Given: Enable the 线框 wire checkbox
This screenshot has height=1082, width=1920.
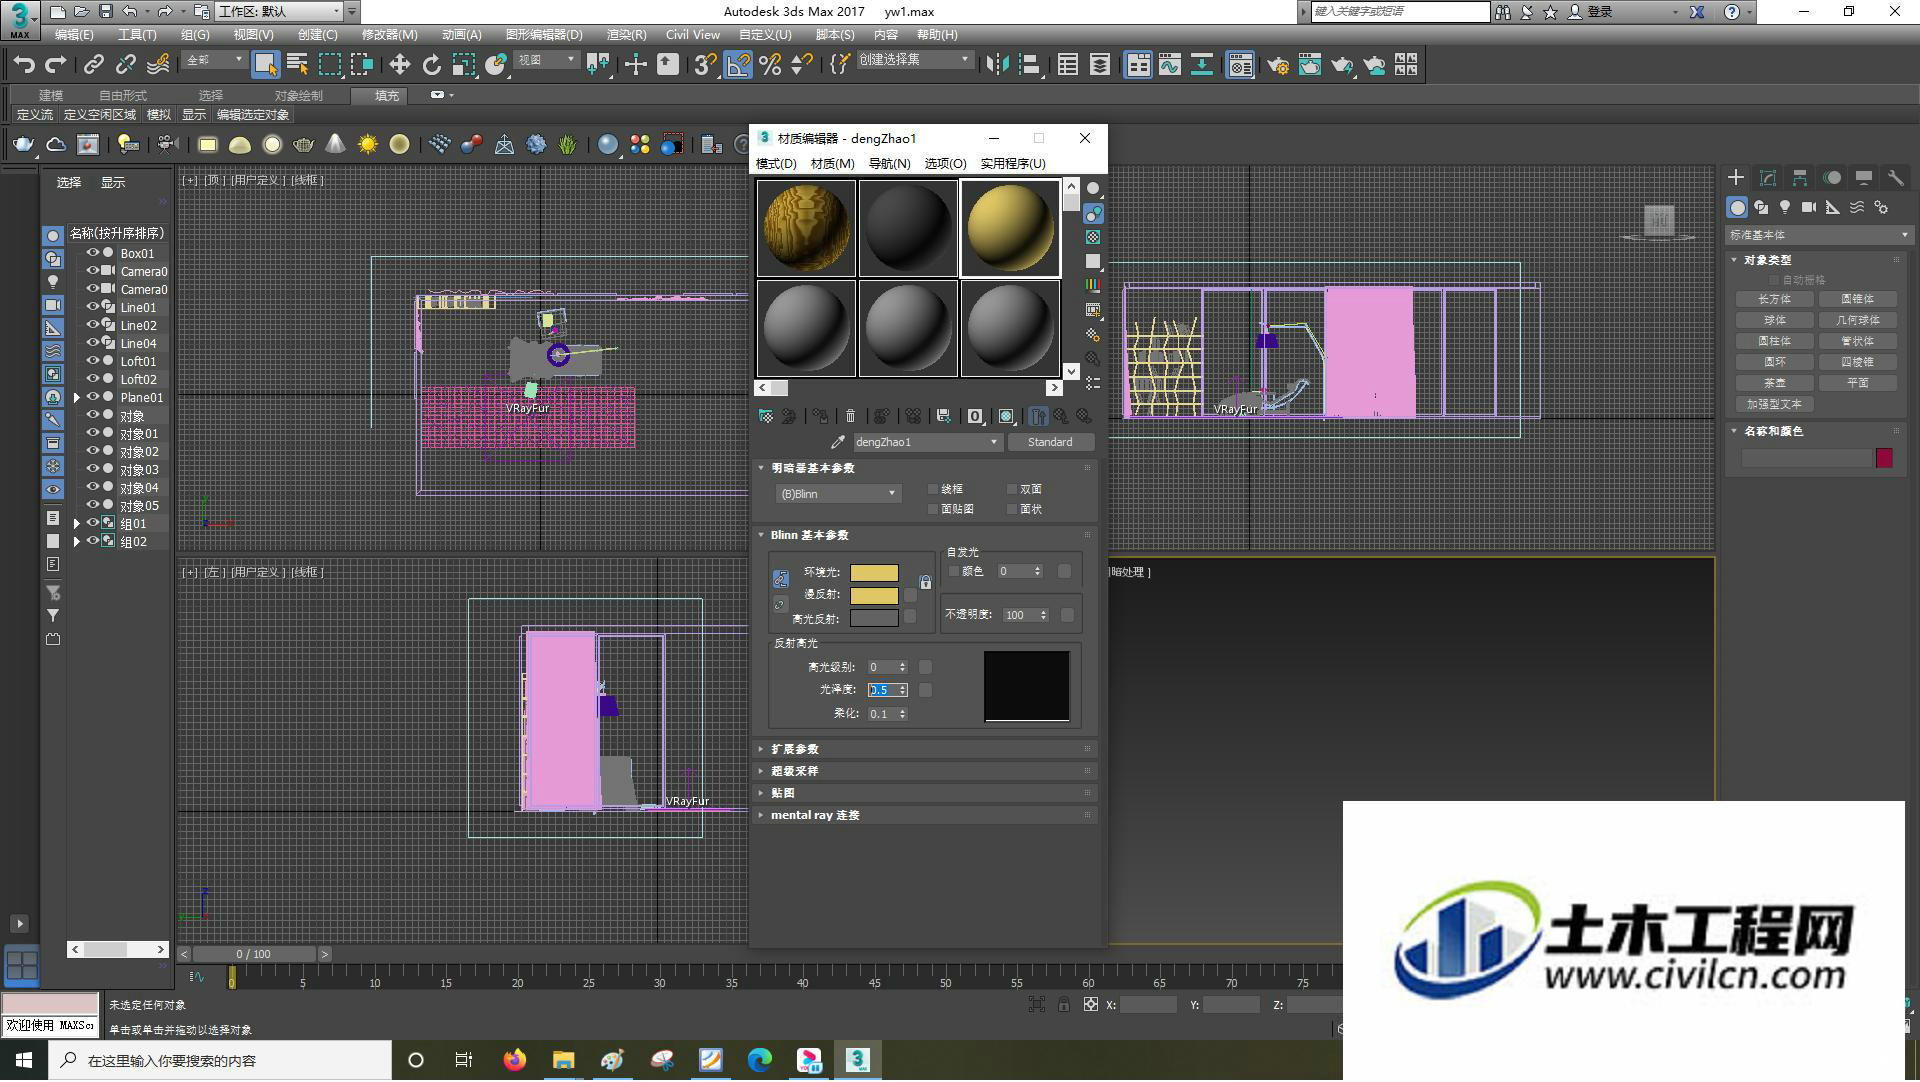Looking at the screenshot, I should click(933, 489).
